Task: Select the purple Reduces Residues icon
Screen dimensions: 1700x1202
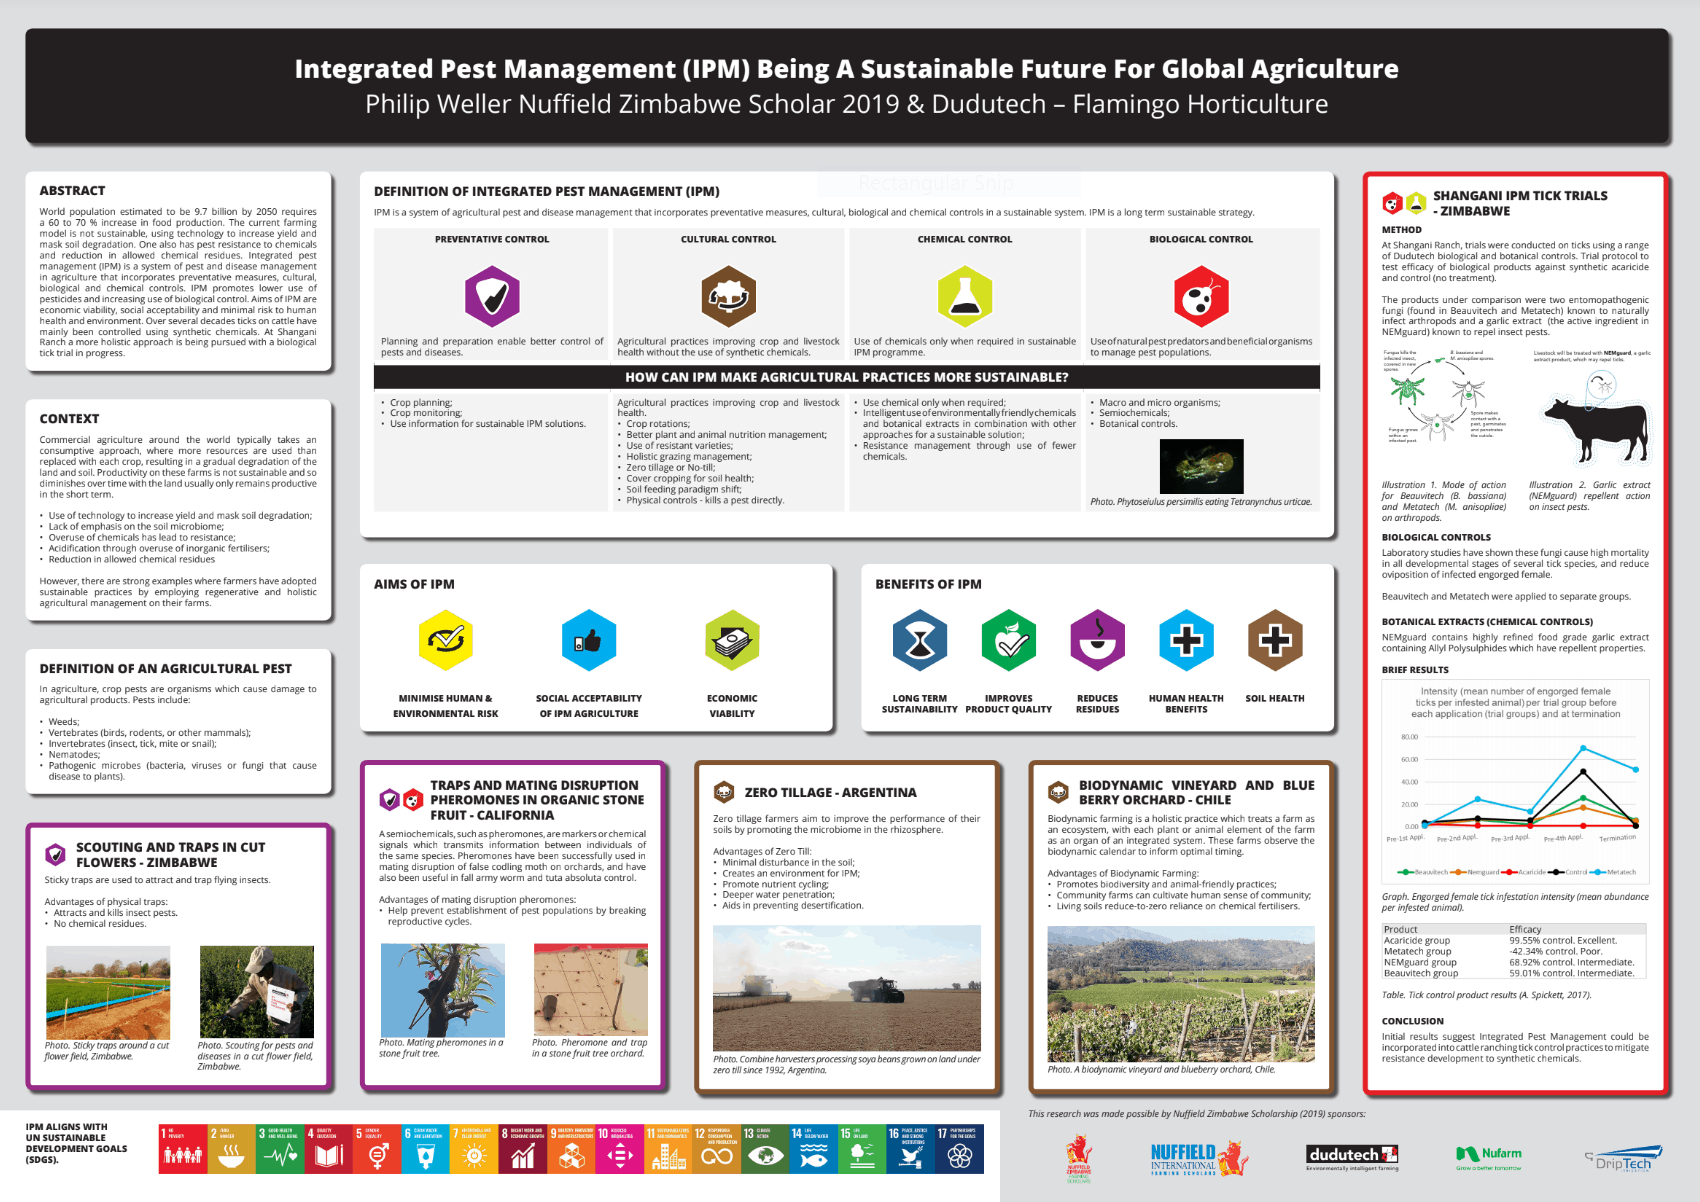Action: (1097, 640)
